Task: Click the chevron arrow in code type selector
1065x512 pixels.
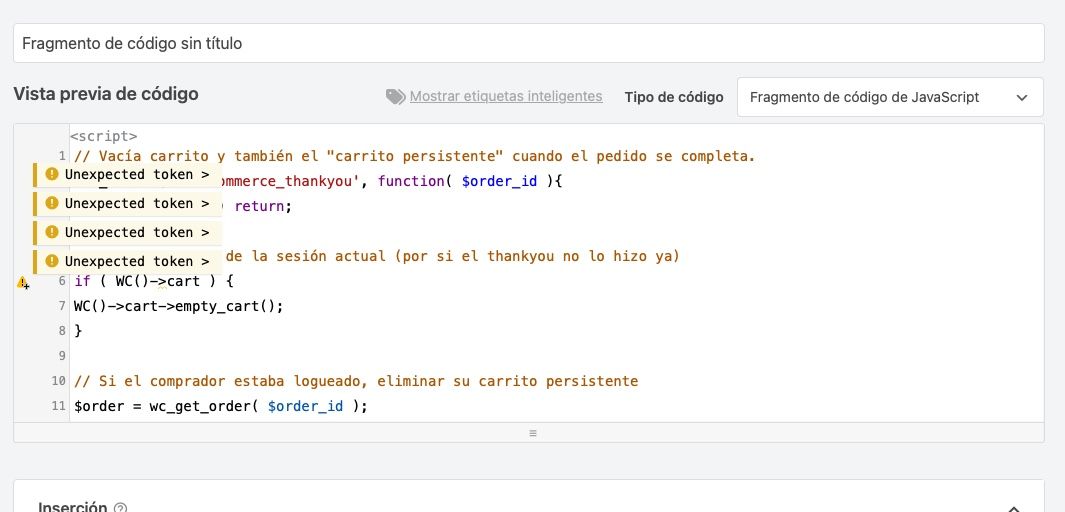Action: (1021, 97)
